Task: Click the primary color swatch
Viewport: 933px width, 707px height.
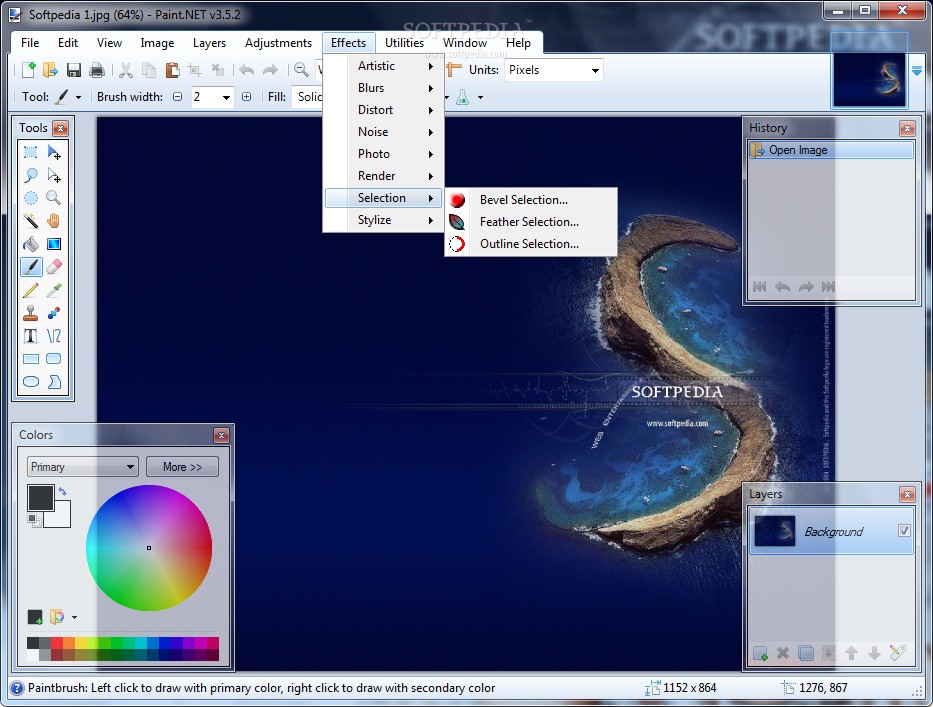Action: click(x=40, y=498)
